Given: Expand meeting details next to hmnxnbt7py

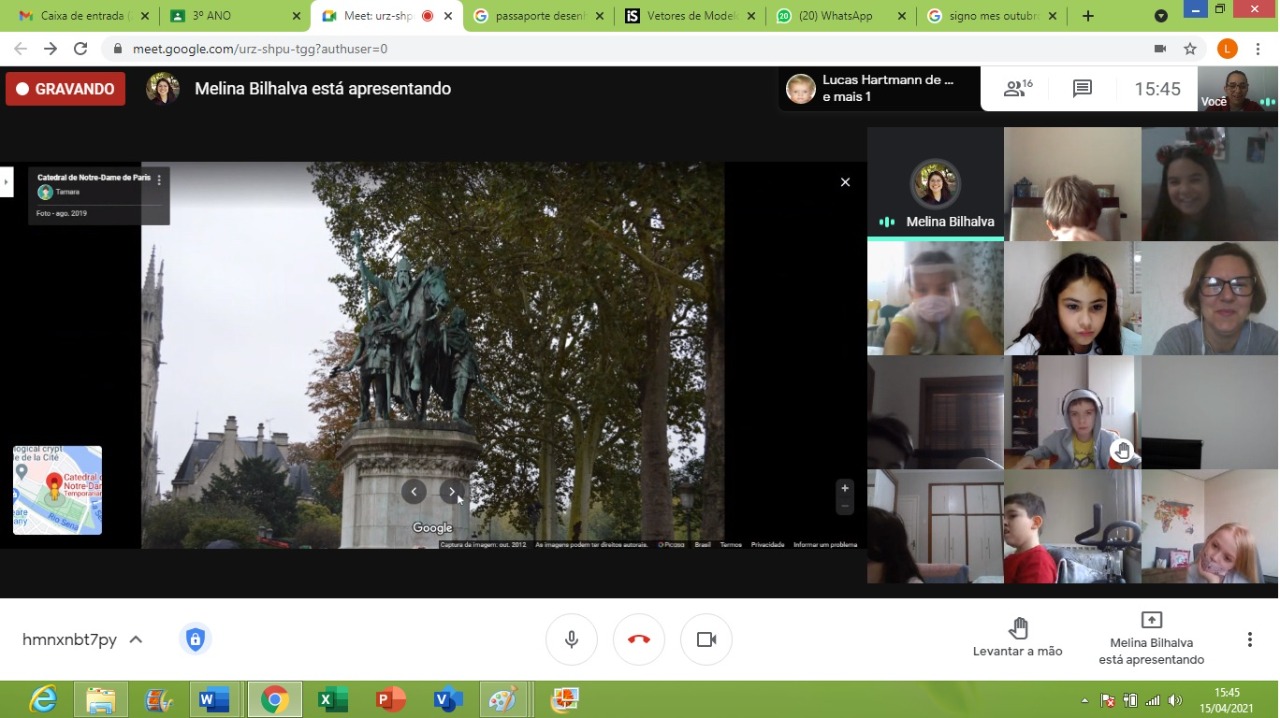Looking at the screenshot, I should 136,640.
